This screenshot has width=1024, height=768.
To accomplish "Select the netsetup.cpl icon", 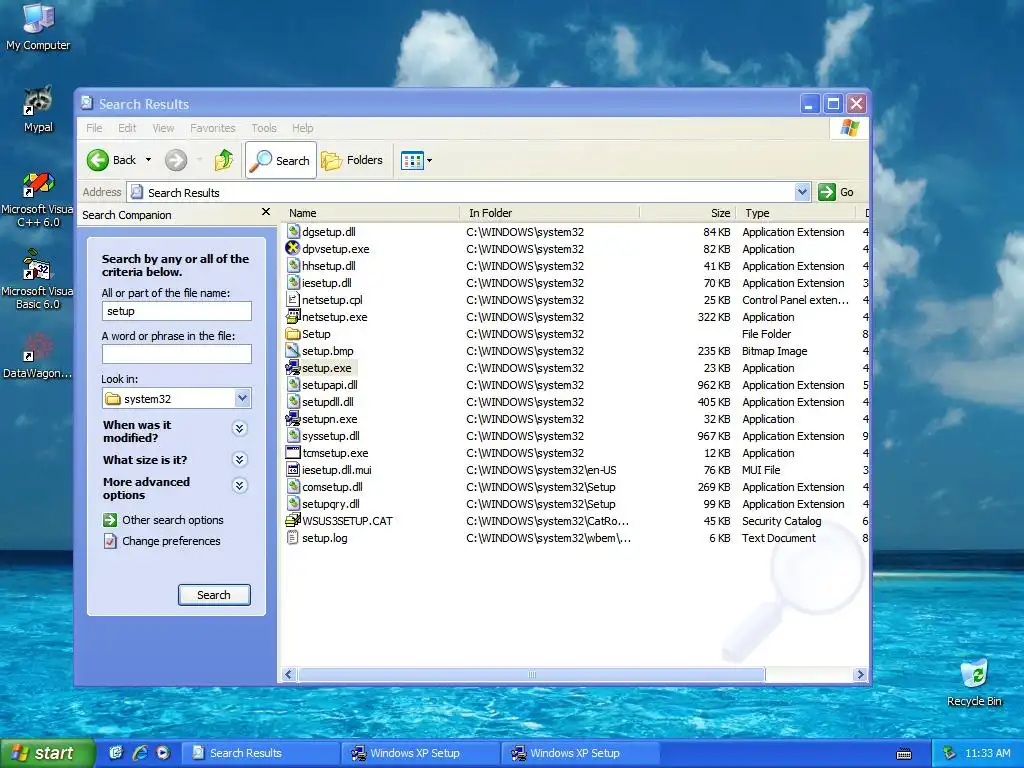I will (293, 300).
